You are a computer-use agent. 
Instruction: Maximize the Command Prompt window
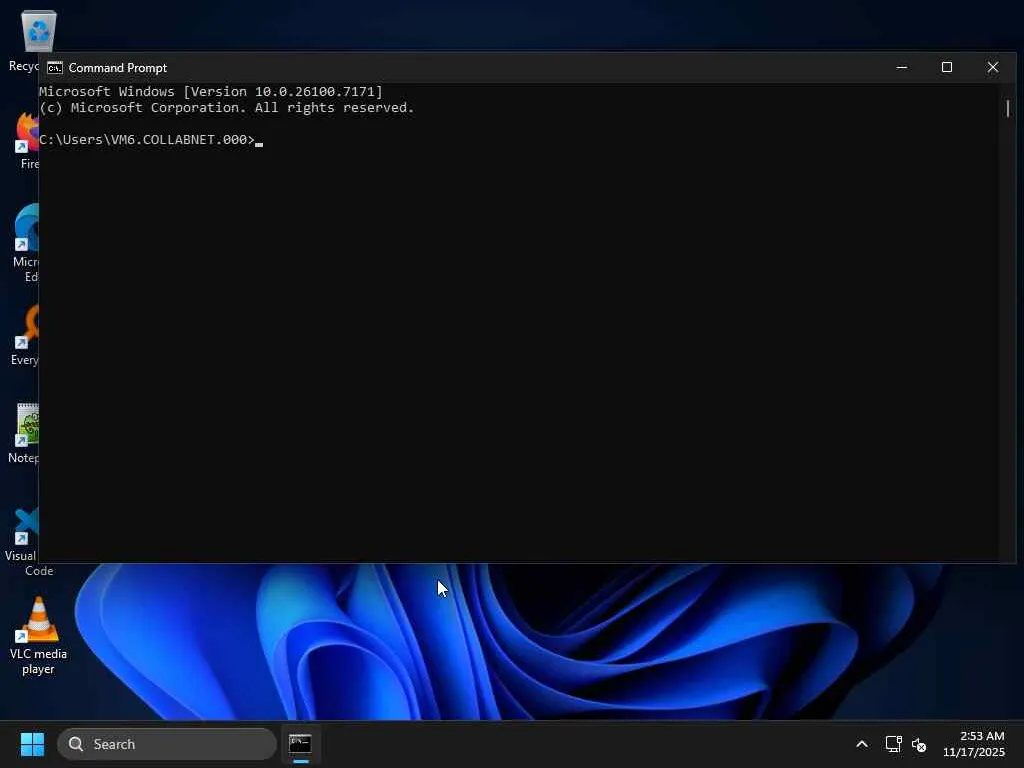coord(946,67)
